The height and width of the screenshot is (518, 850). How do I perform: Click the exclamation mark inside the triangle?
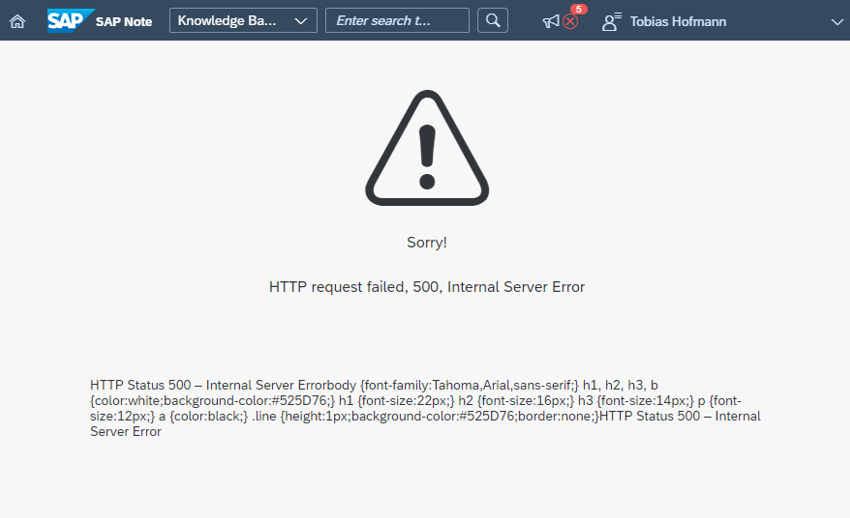427,157
